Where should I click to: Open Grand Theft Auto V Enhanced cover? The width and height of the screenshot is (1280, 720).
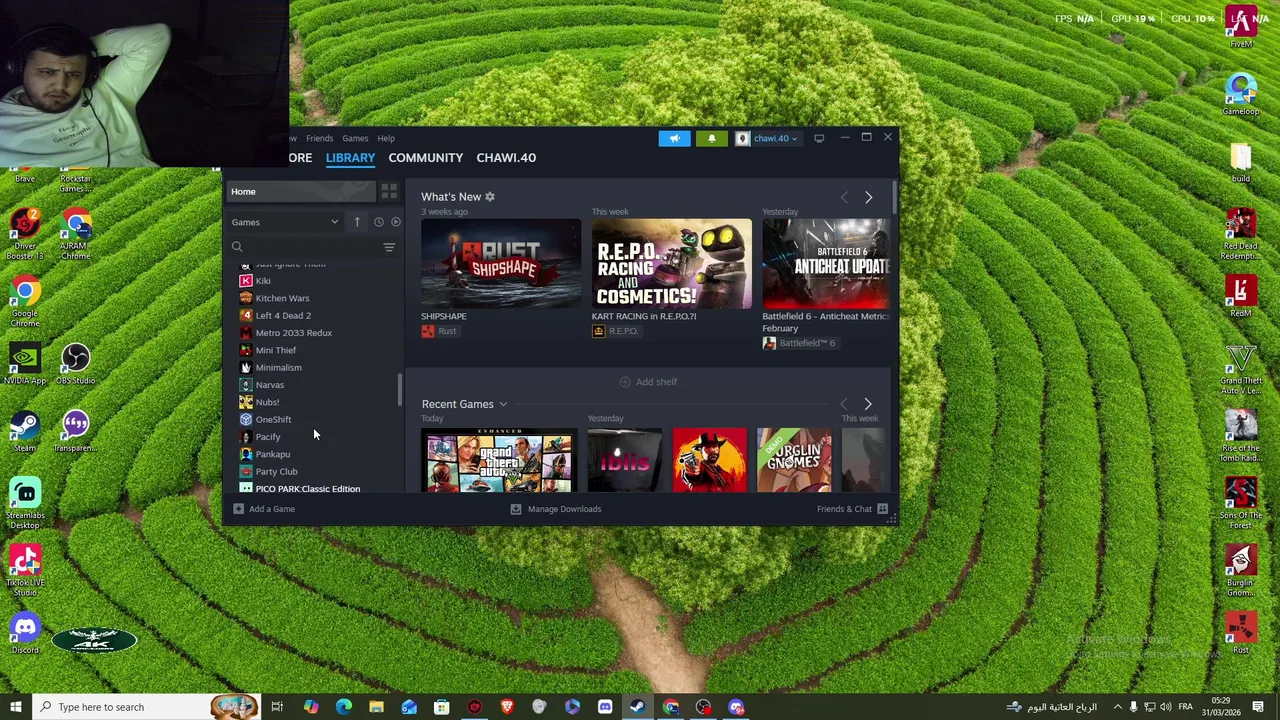click(499, 460)
